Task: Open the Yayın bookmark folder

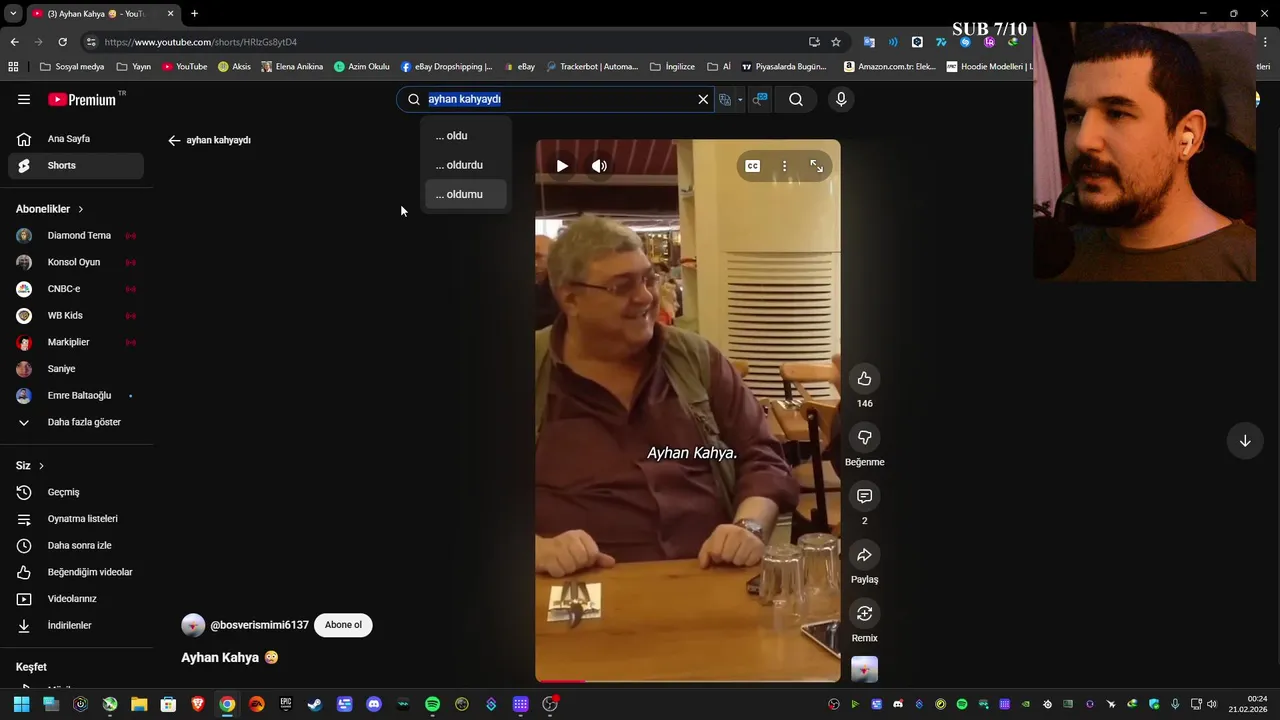Action: coord(134,67)
